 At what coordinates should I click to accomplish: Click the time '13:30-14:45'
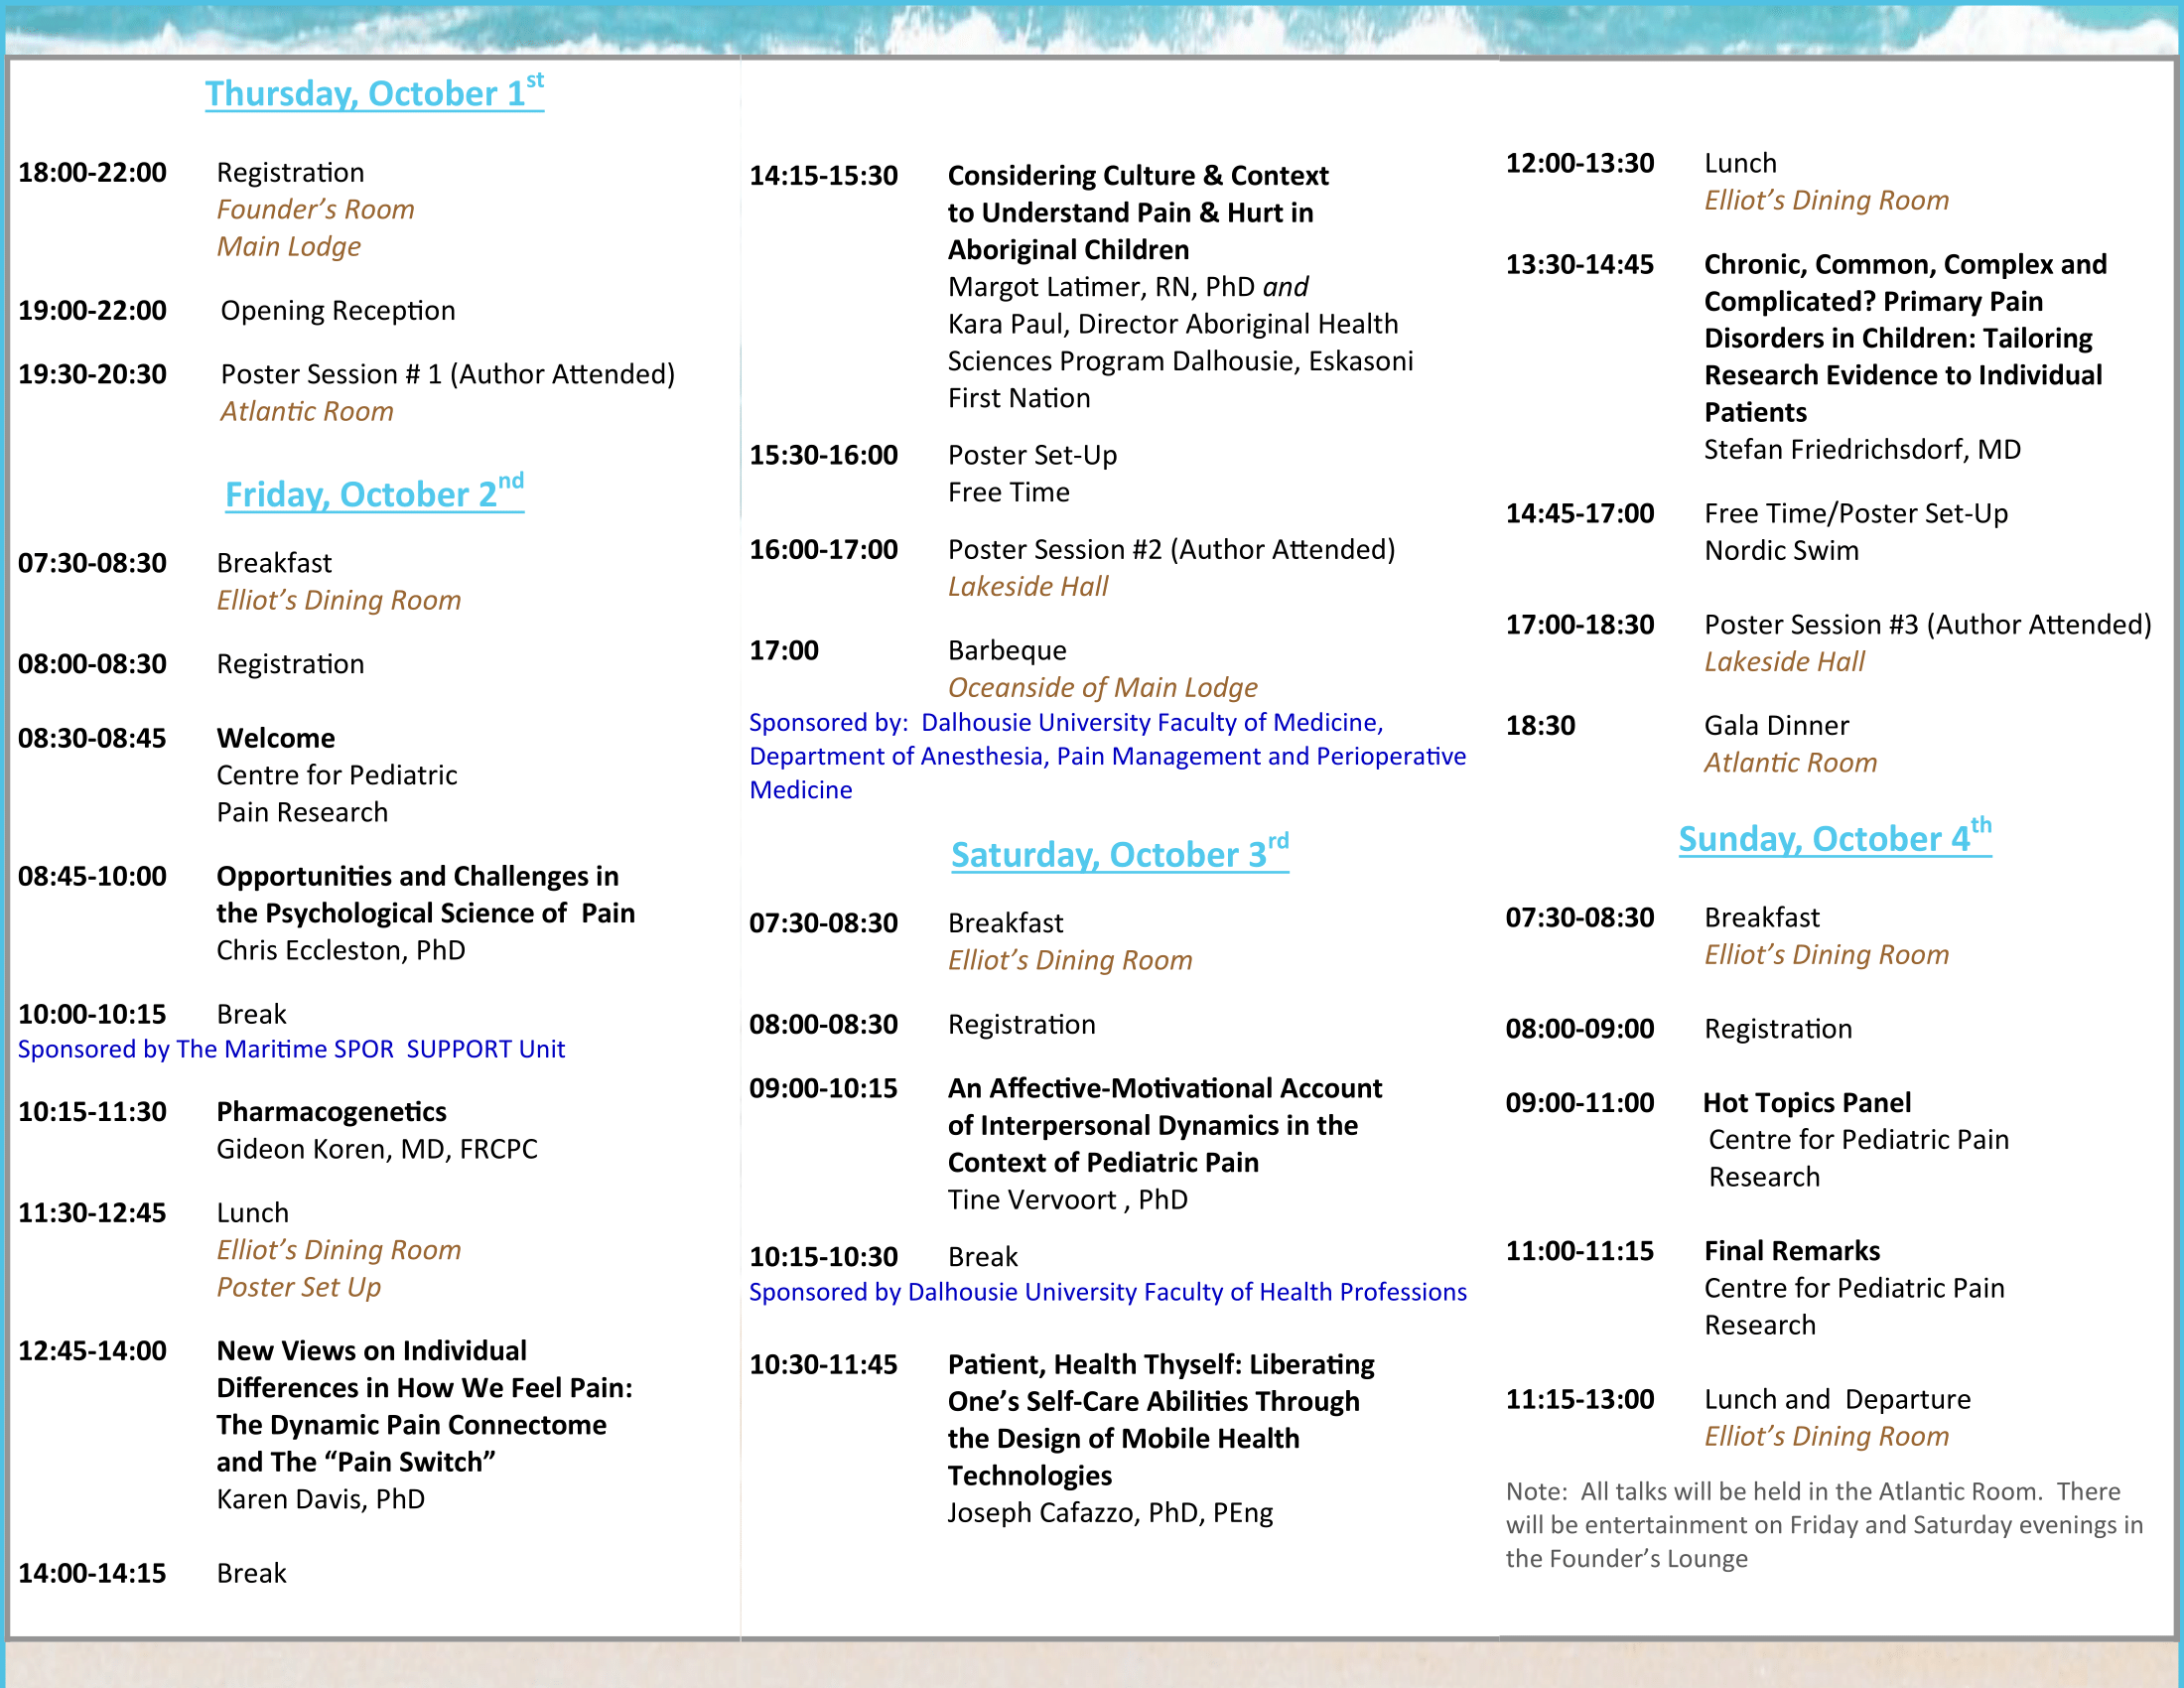point(1580,264)
